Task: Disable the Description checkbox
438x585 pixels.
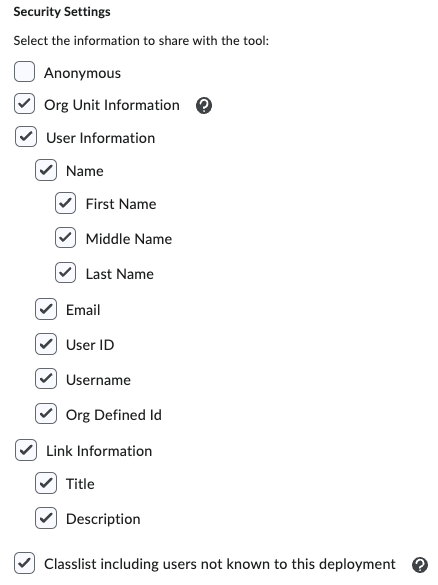Action: 46,518
